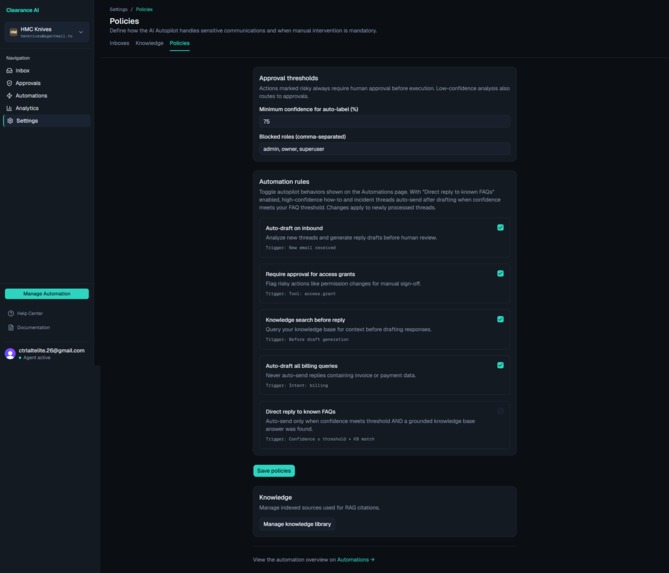
Task: Click the Clearance AI logo text
Action: tap(23, 10)
